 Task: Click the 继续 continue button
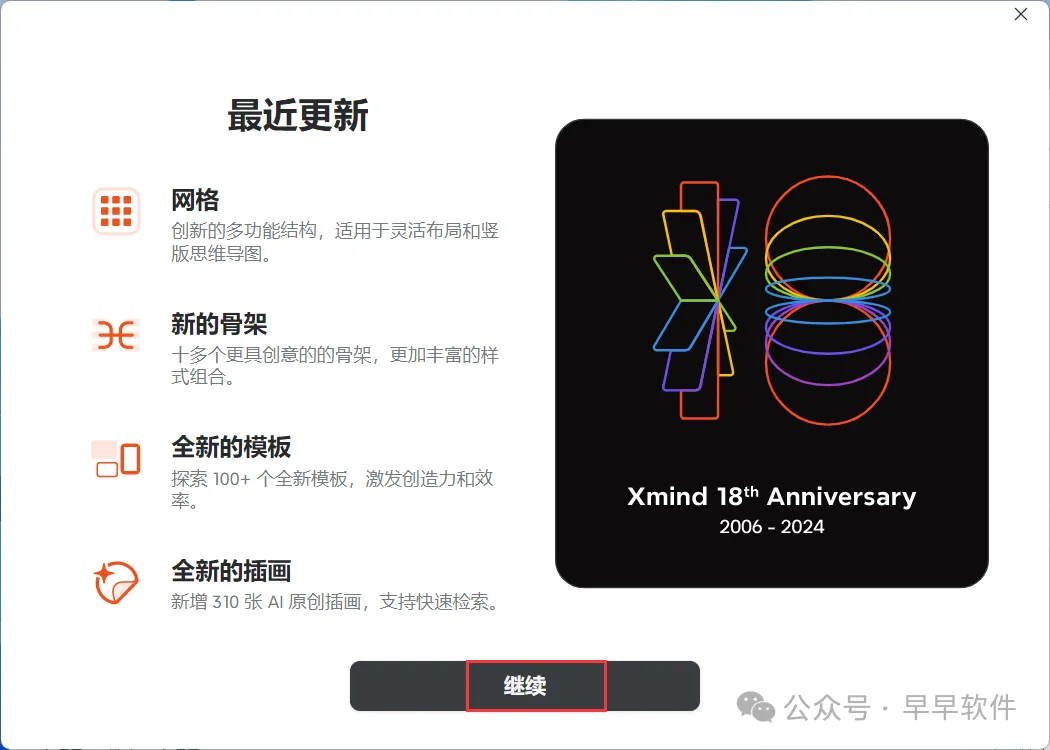524,686
